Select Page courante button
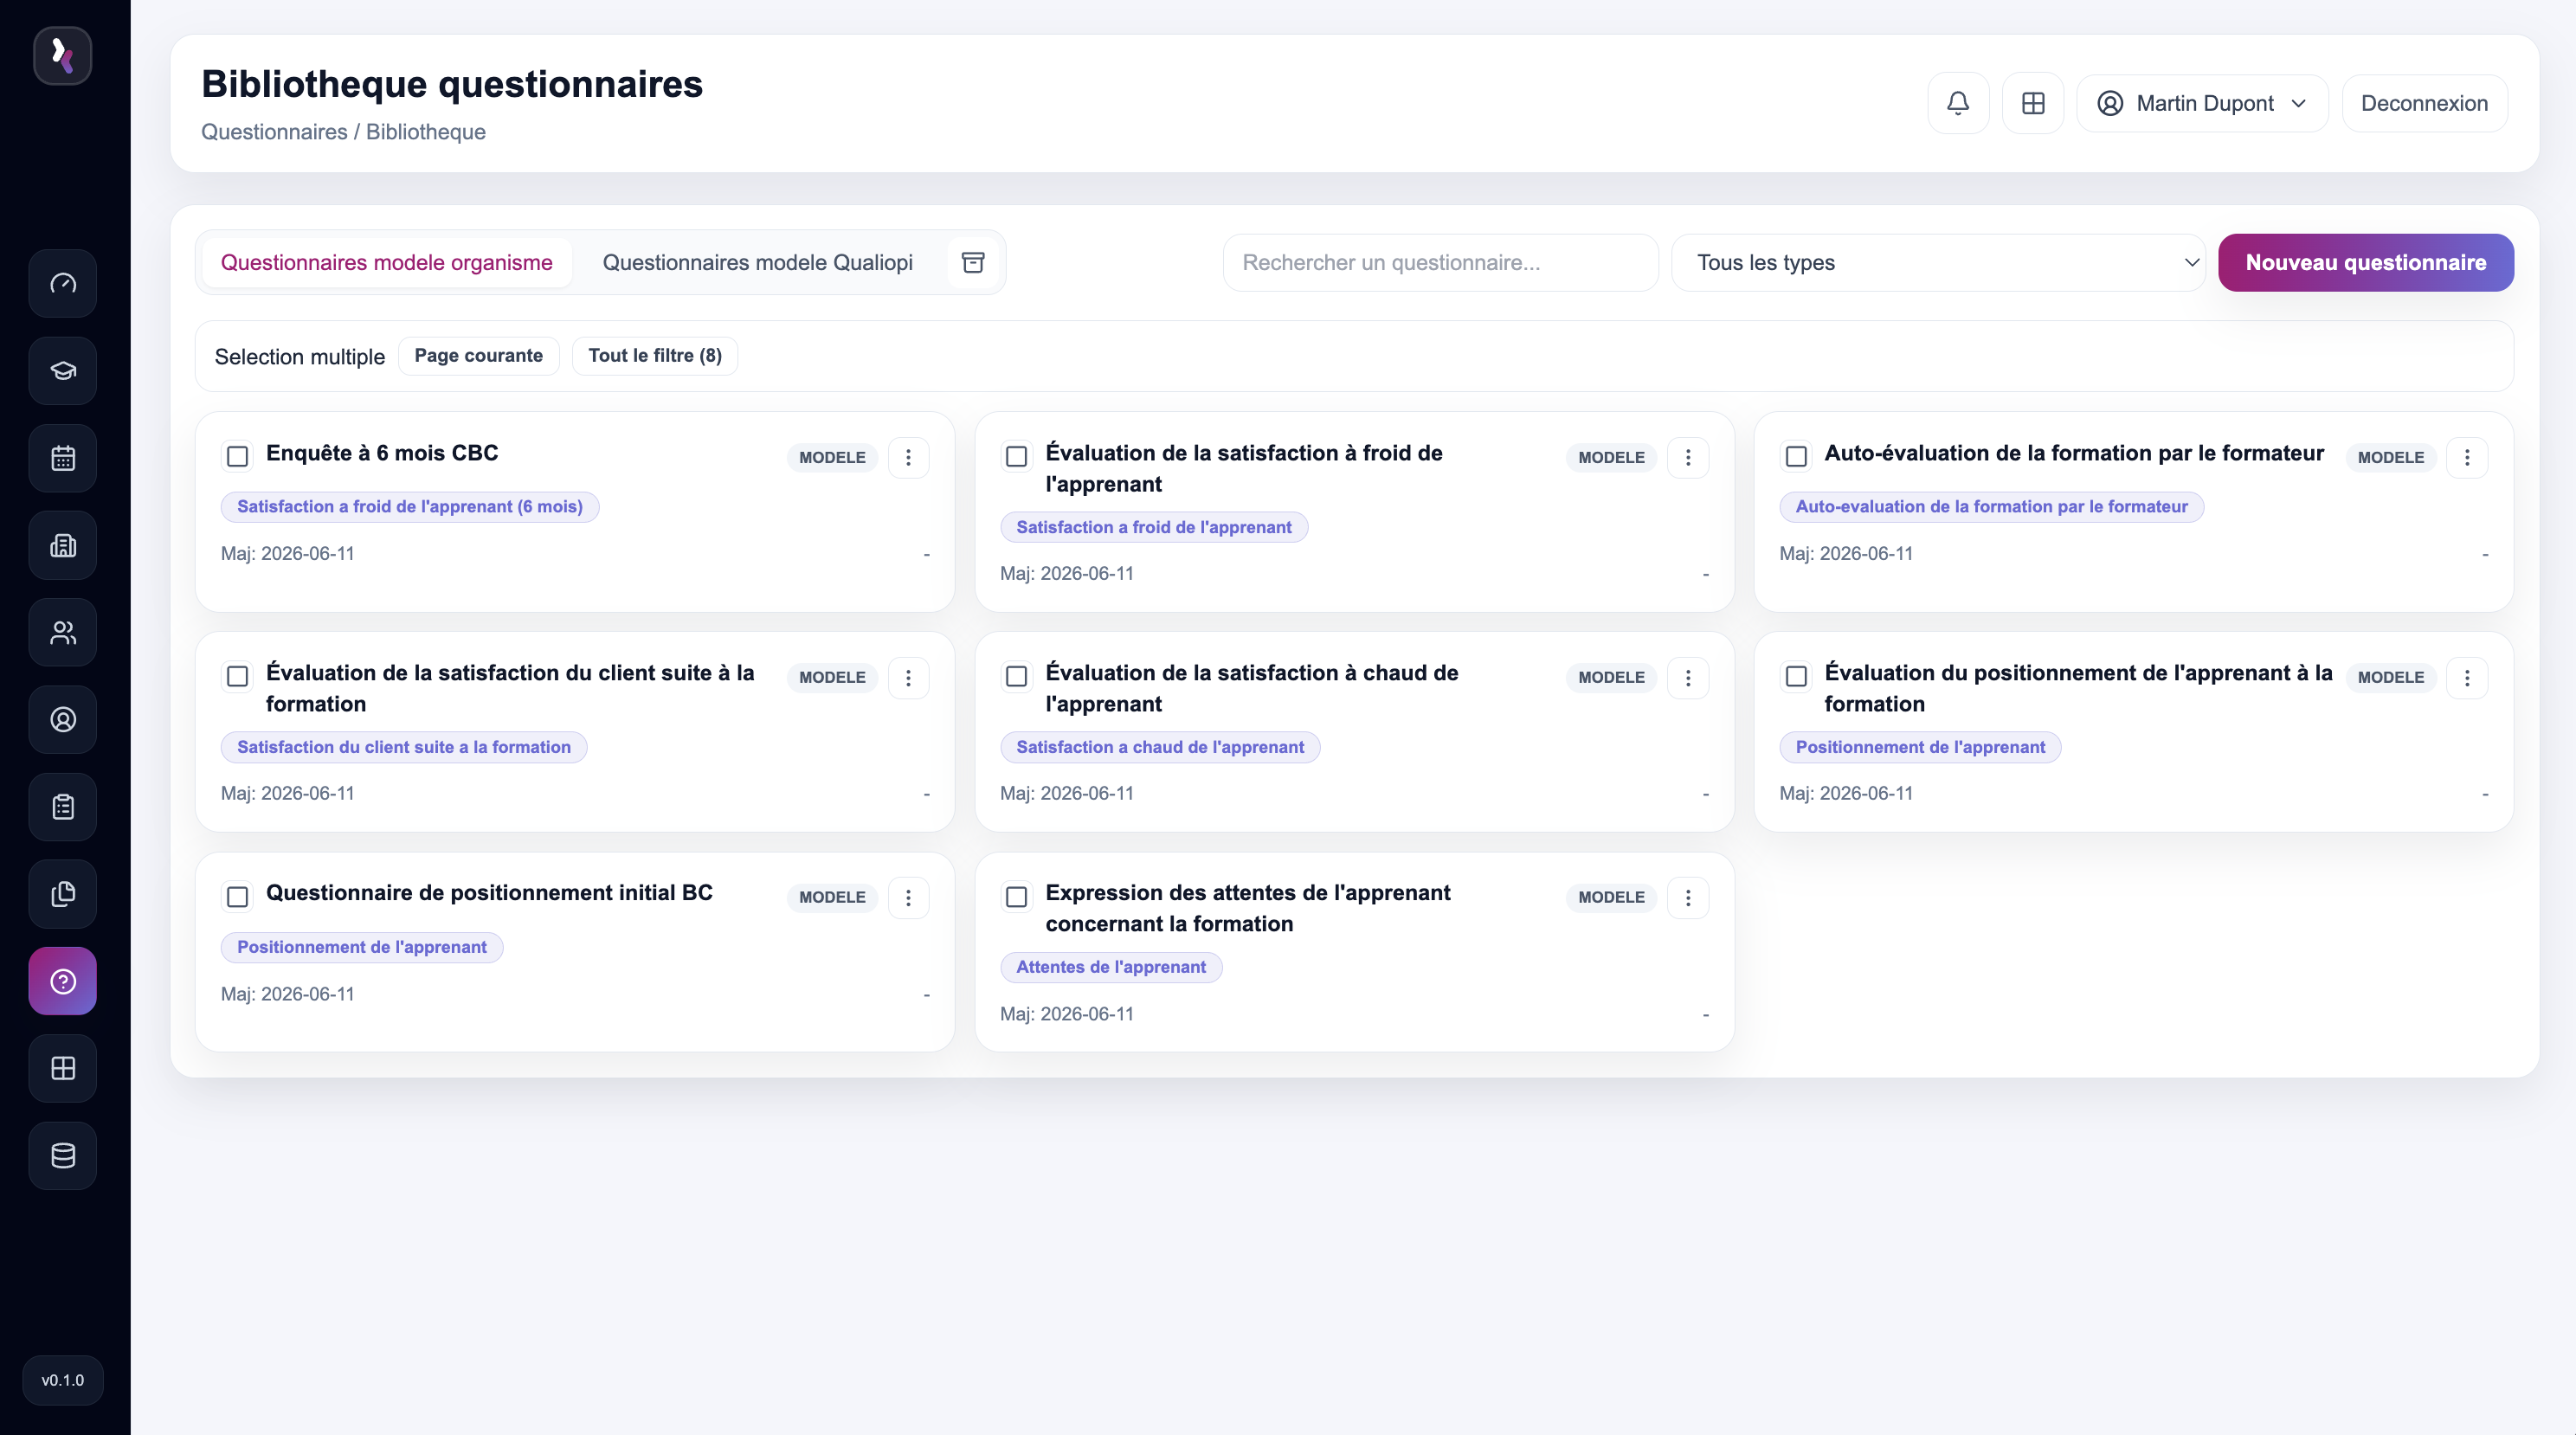This screenshot has height=1435, width=2576. pos(478,355)
